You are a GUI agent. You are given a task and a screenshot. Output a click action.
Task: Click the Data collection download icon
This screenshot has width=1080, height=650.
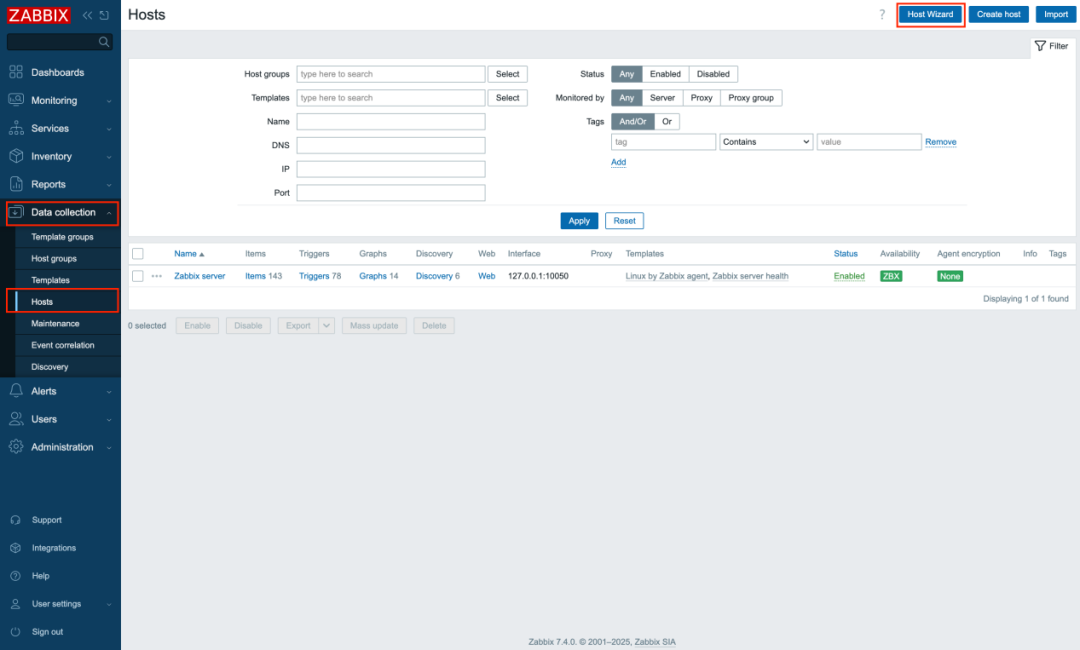pos(16,212)
